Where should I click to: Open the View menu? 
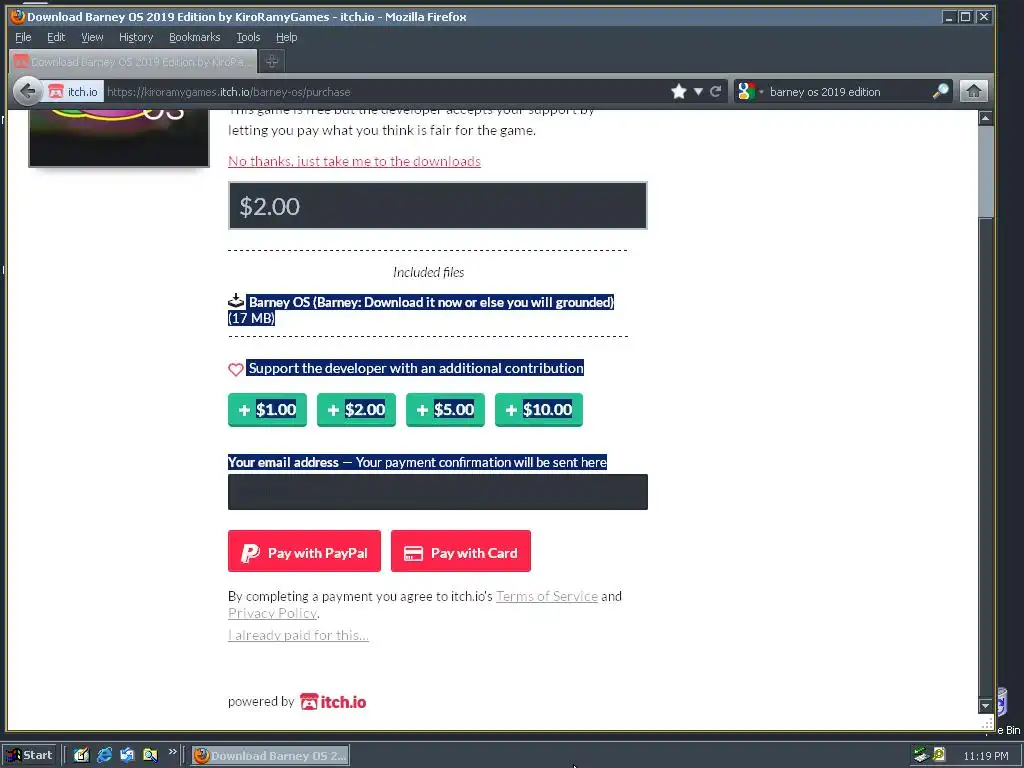[x=92, y=37]
